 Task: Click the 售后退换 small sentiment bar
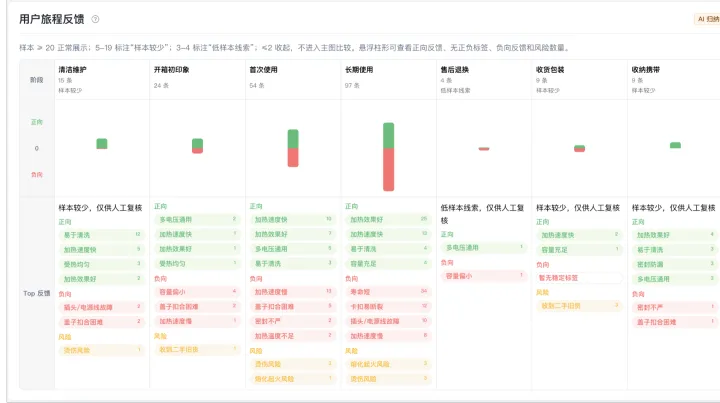point(484,149)
